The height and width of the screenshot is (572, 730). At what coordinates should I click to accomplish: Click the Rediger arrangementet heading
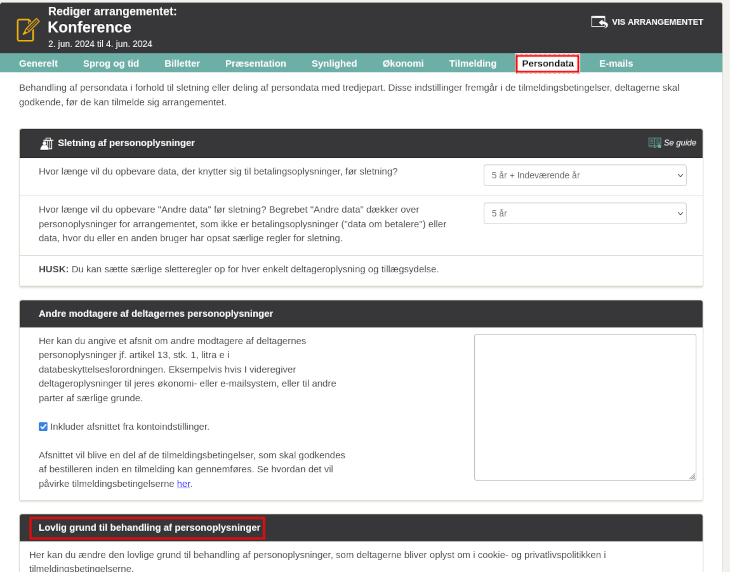tap(112, 11)
